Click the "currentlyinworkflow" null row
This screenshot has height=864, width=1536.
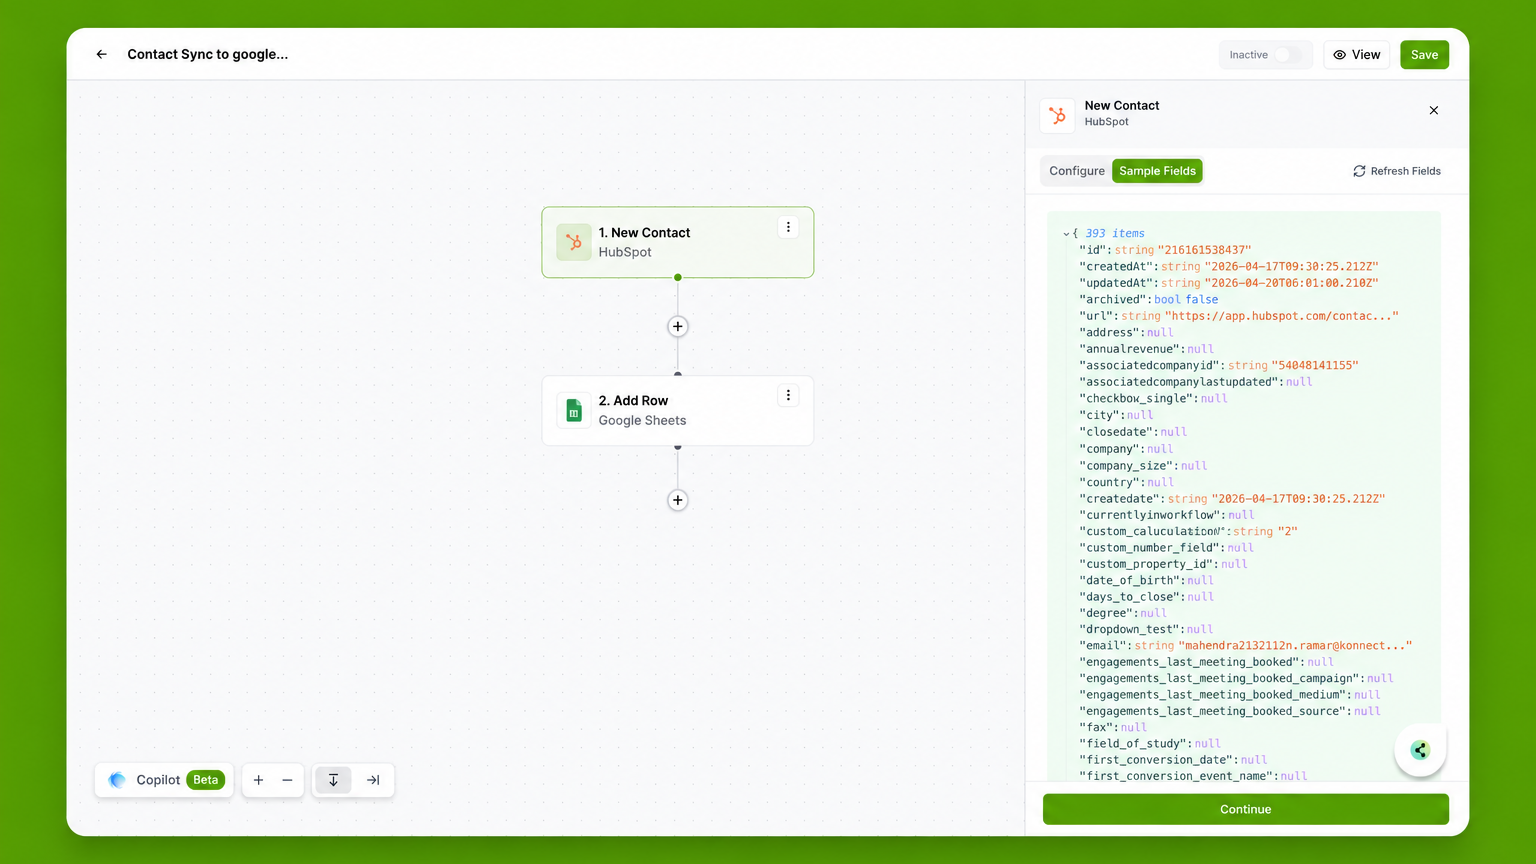(x=1166, y=515)
